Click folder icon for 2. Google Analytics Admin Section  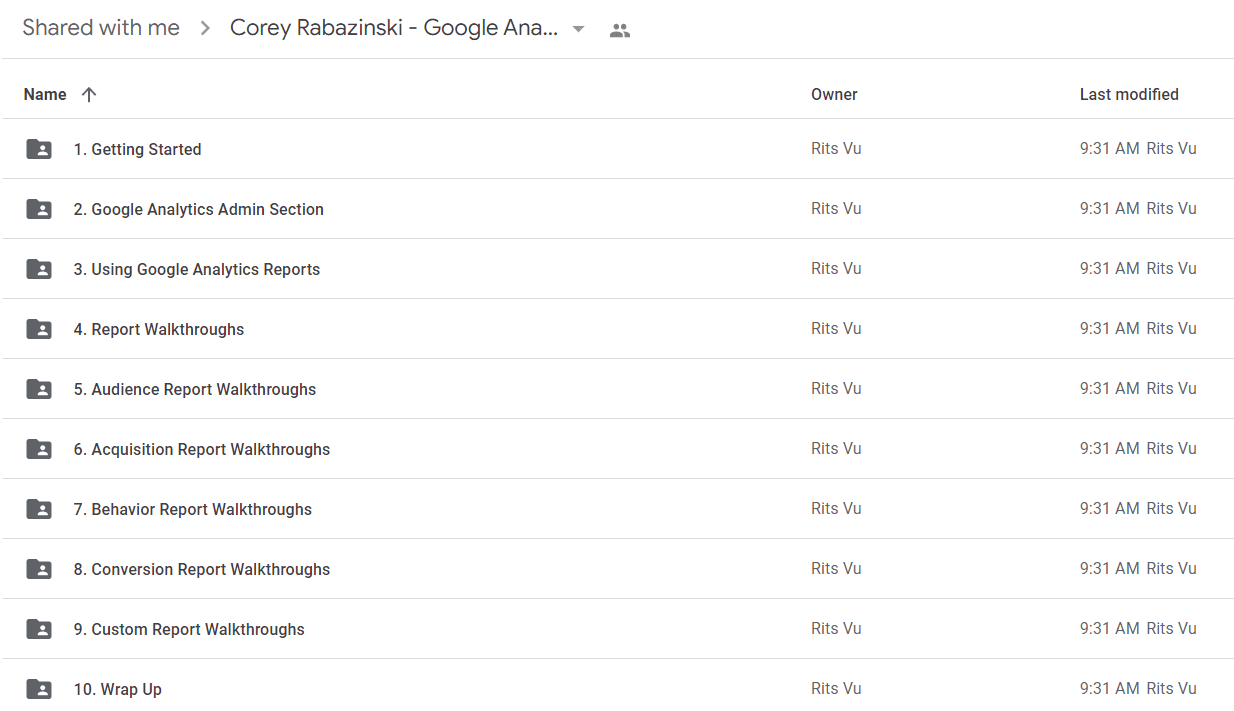[x=39, y=209]
